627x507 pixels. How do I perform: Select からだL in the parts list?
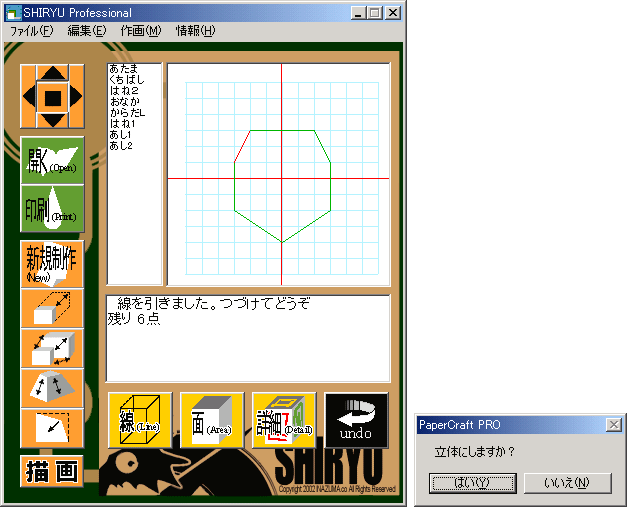pyautogui.click(x=128, y=113)
